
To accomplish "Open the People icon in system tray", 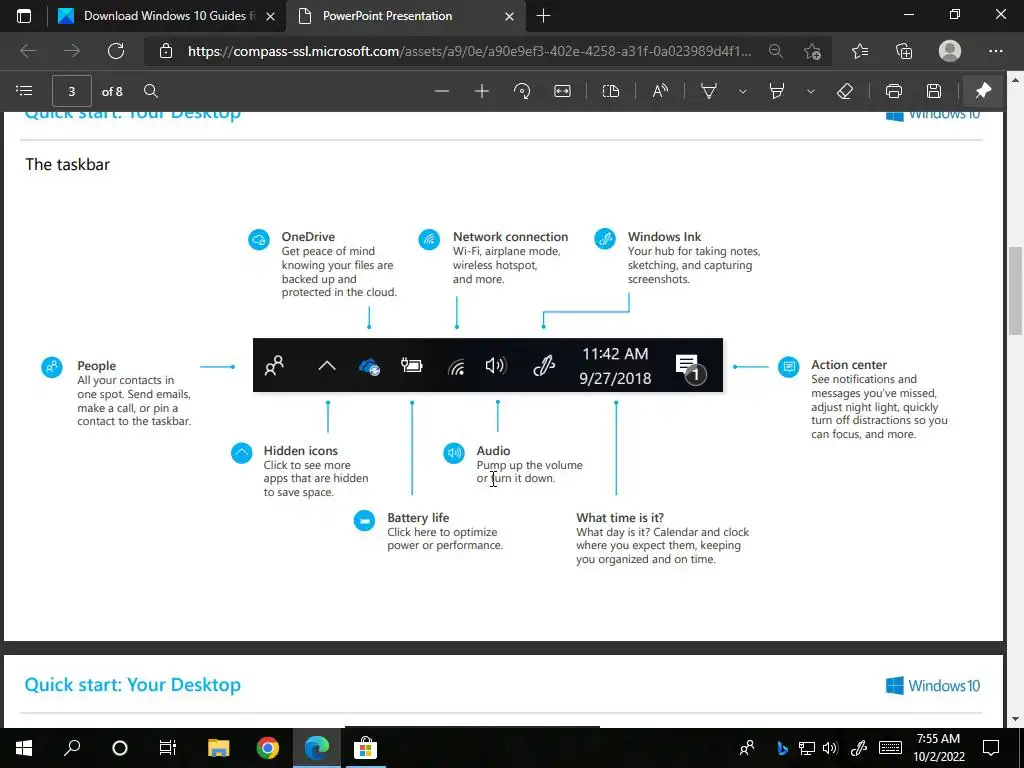I will tap(747, 748).
